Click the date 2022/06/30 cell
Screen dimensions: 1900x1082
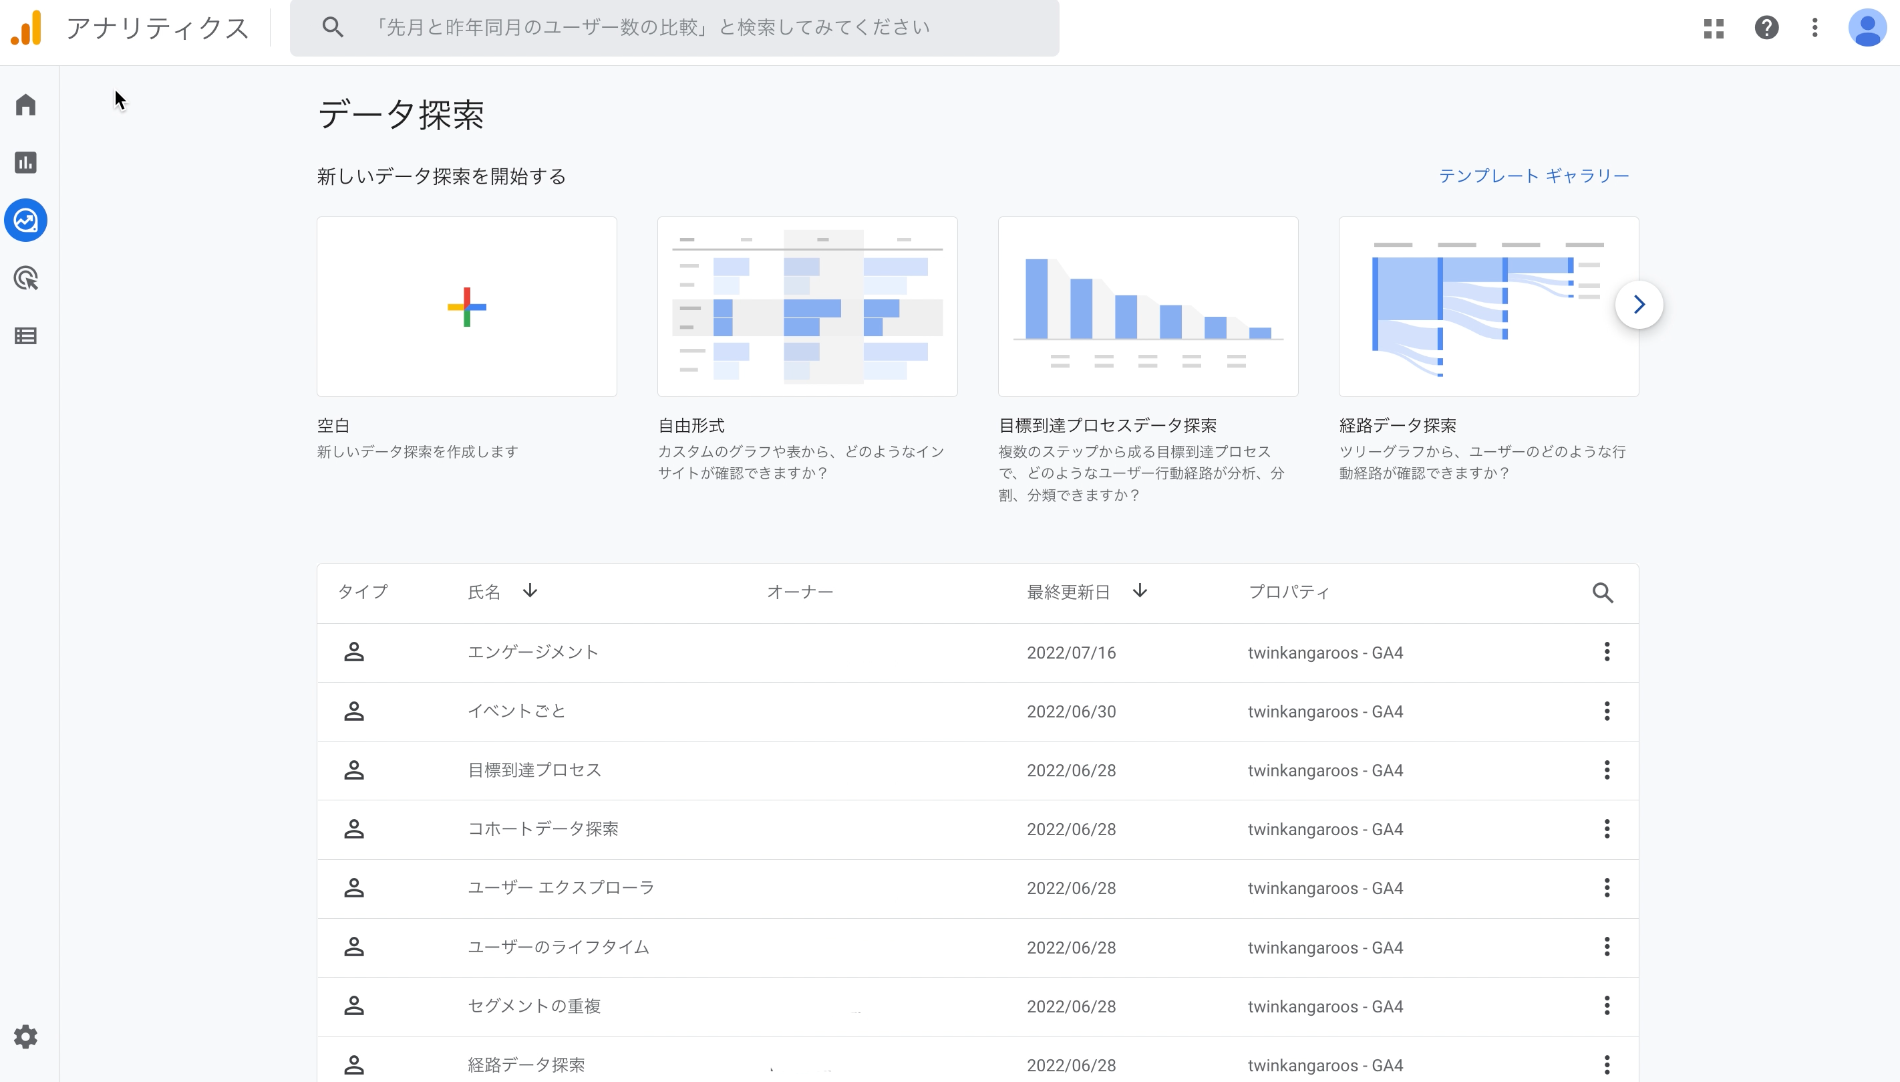pos(1071,712)
